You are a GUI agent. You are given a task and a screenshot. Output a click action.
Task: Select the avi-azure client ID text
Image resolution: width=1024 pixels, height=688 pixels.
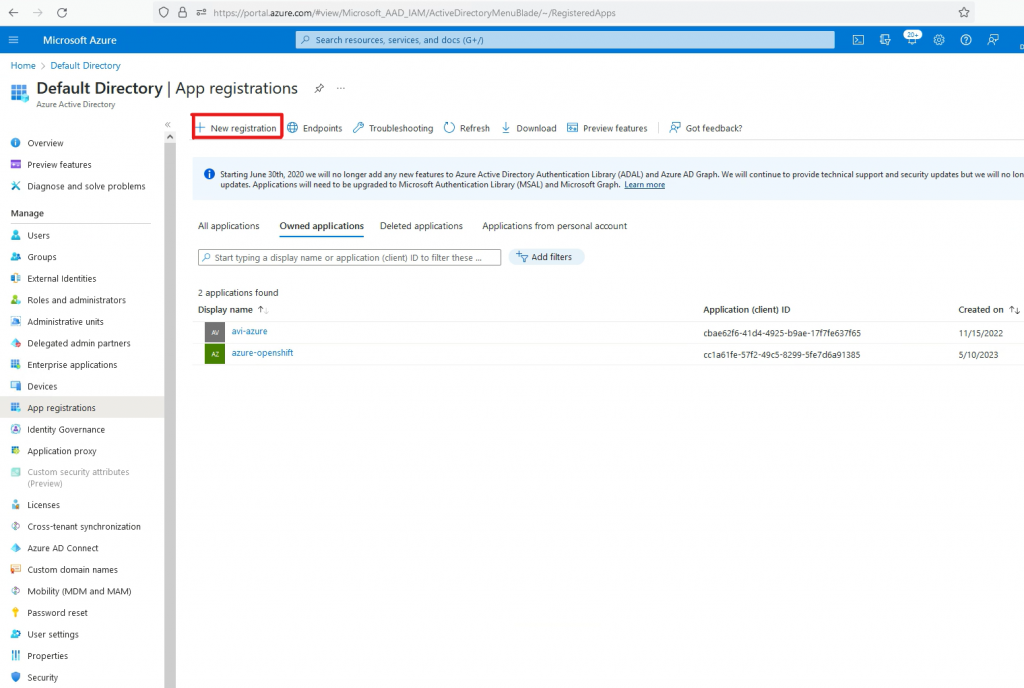tap(782, 333)
